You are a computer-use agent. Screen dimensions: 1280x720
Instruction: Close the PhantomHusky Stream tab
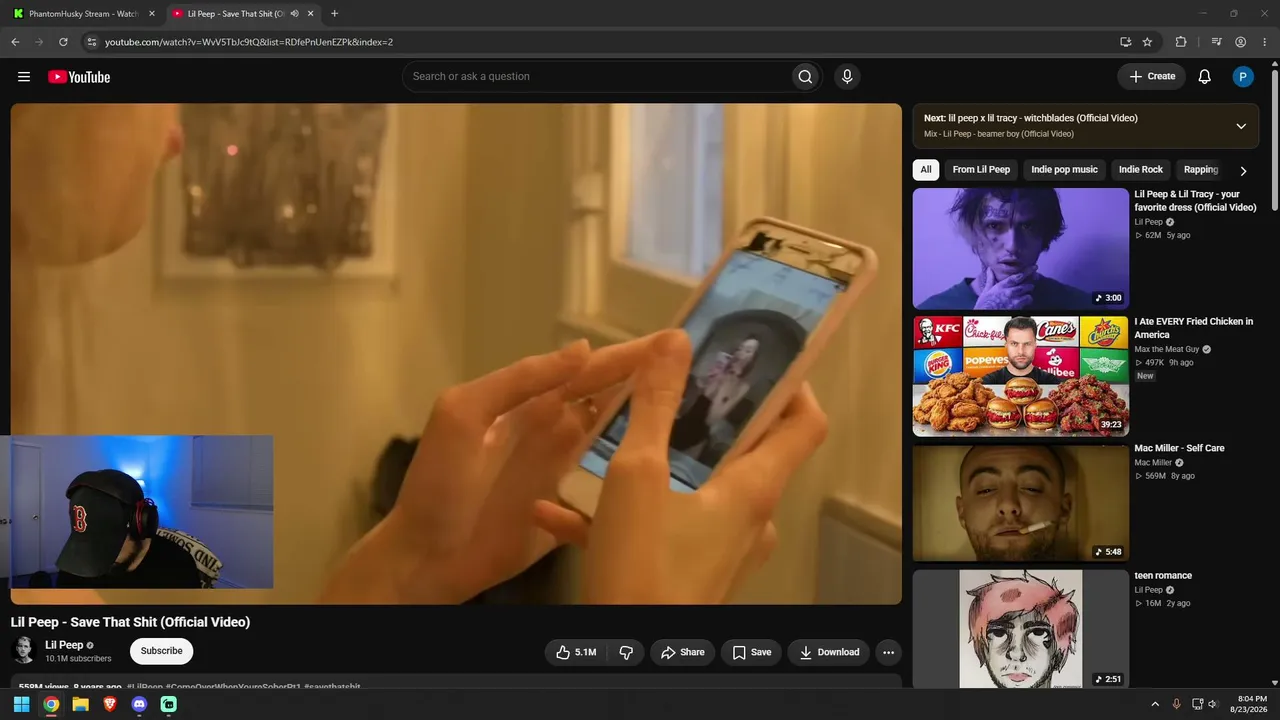click(152, 14)
